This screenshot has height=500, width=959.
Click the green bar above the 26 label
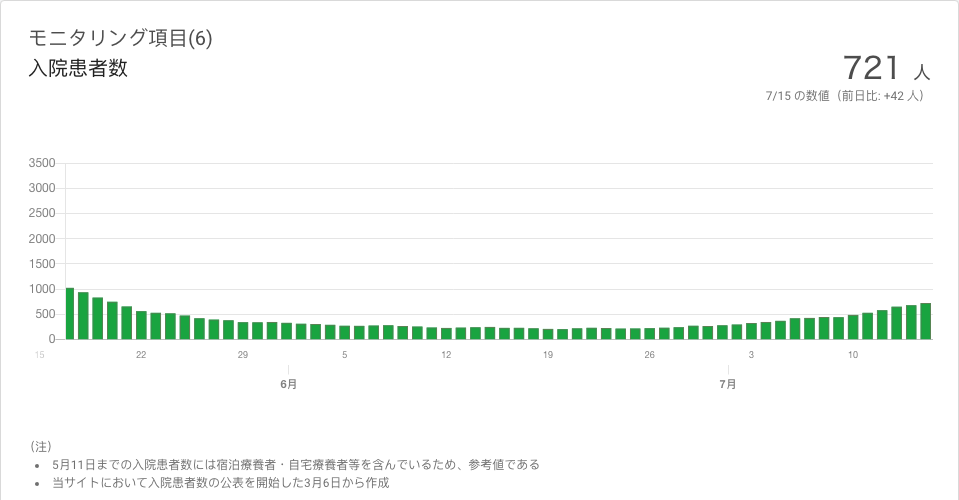[650, 334]
